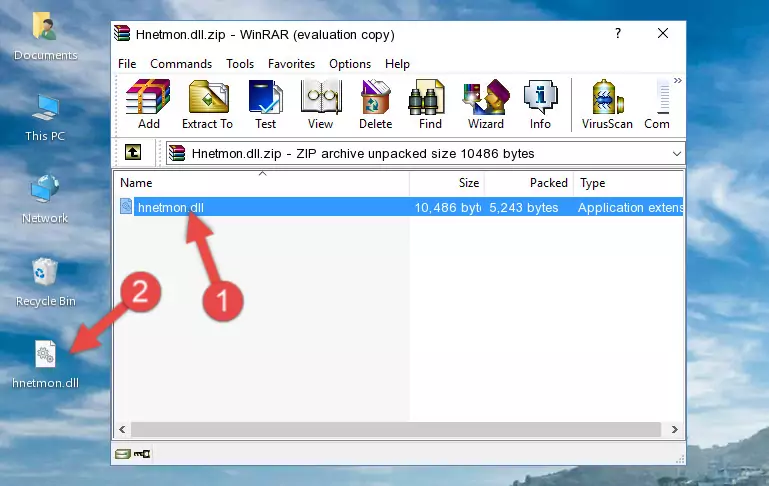
Task: Go up one folder level
Action: (133, 153)
